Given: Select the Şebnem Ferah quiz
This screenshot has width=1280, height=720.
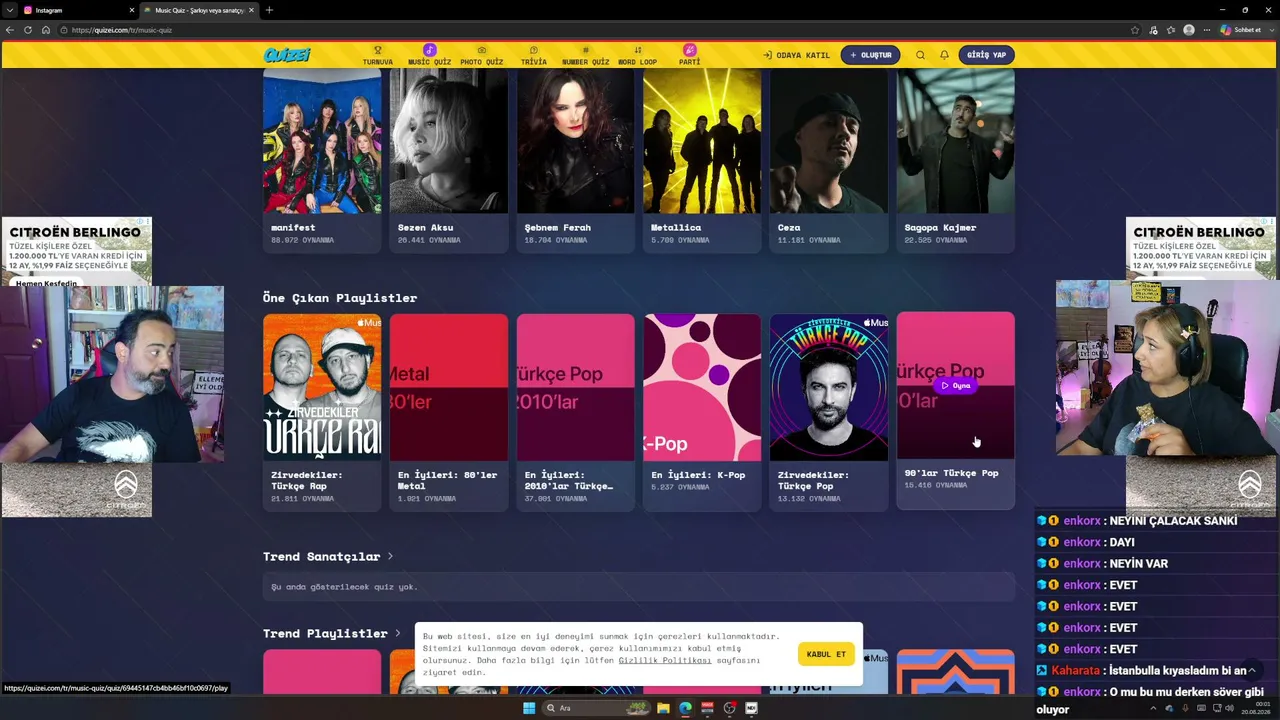Looking at the screenshot, I should tap(575, 160).
